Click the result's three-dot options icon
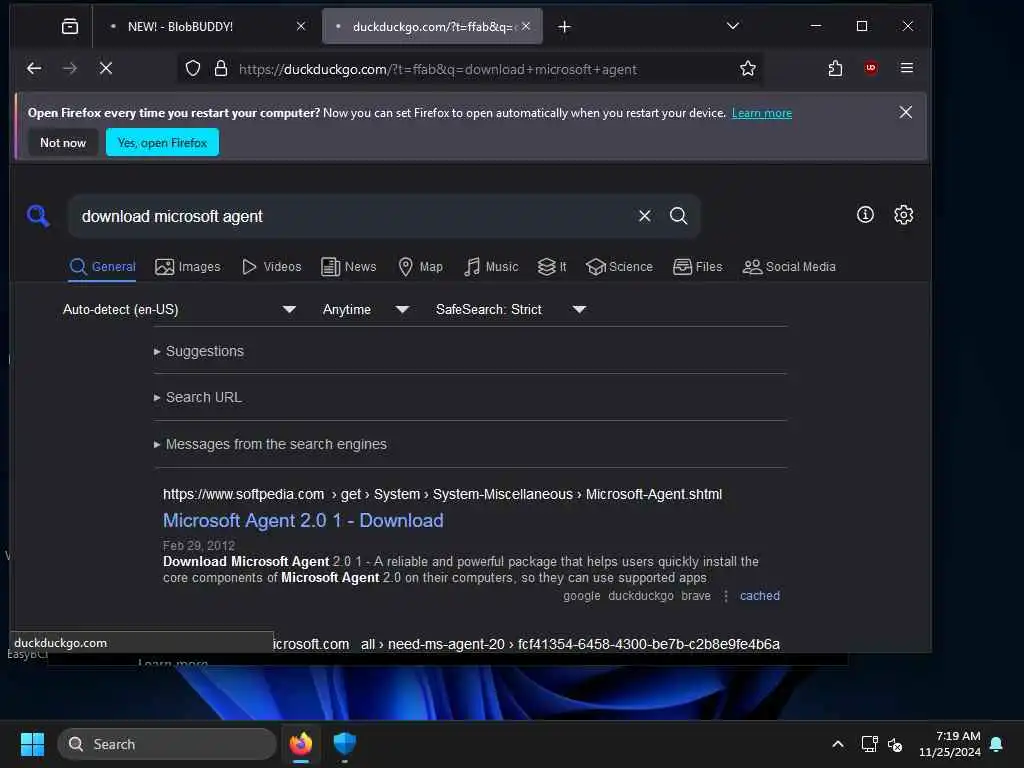 [726, 596]
